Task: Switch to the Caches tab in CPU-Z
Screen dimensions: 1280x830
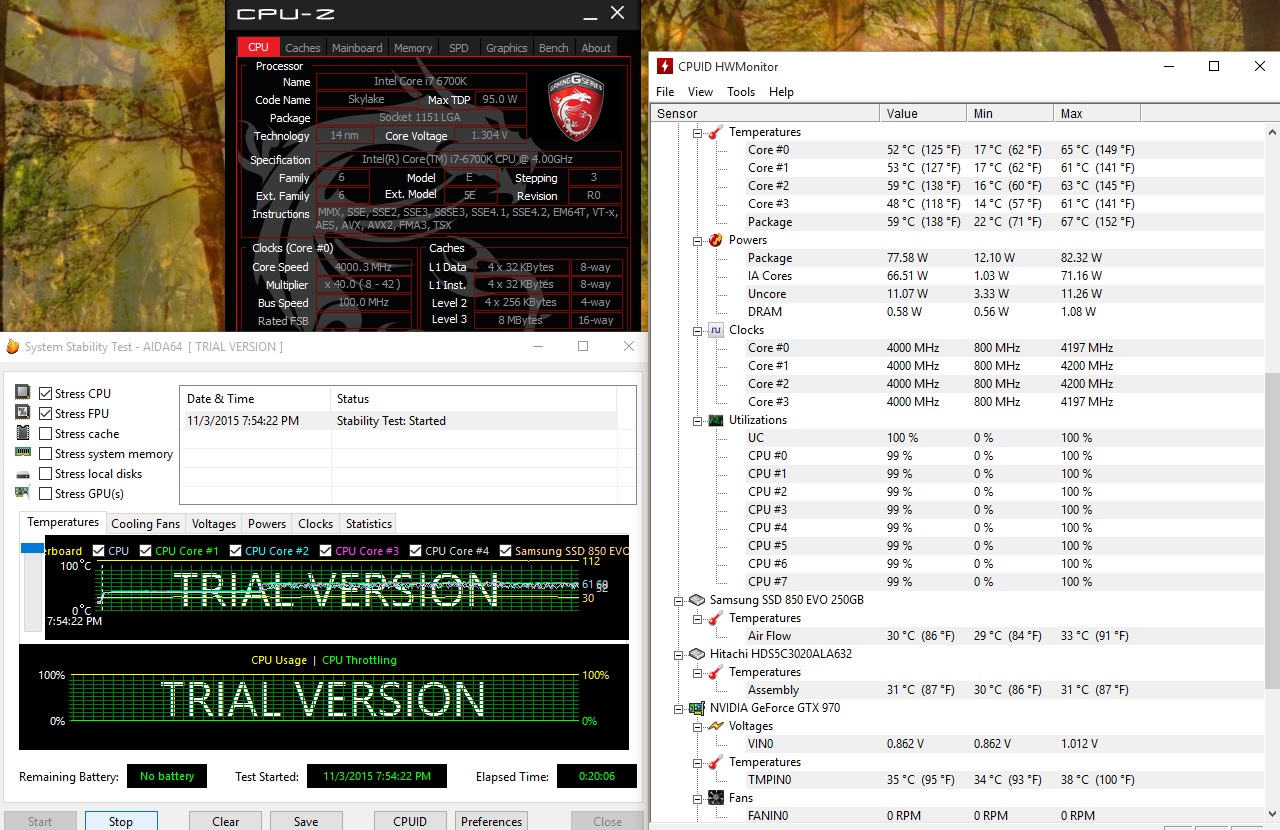Action: coord(303,47)
